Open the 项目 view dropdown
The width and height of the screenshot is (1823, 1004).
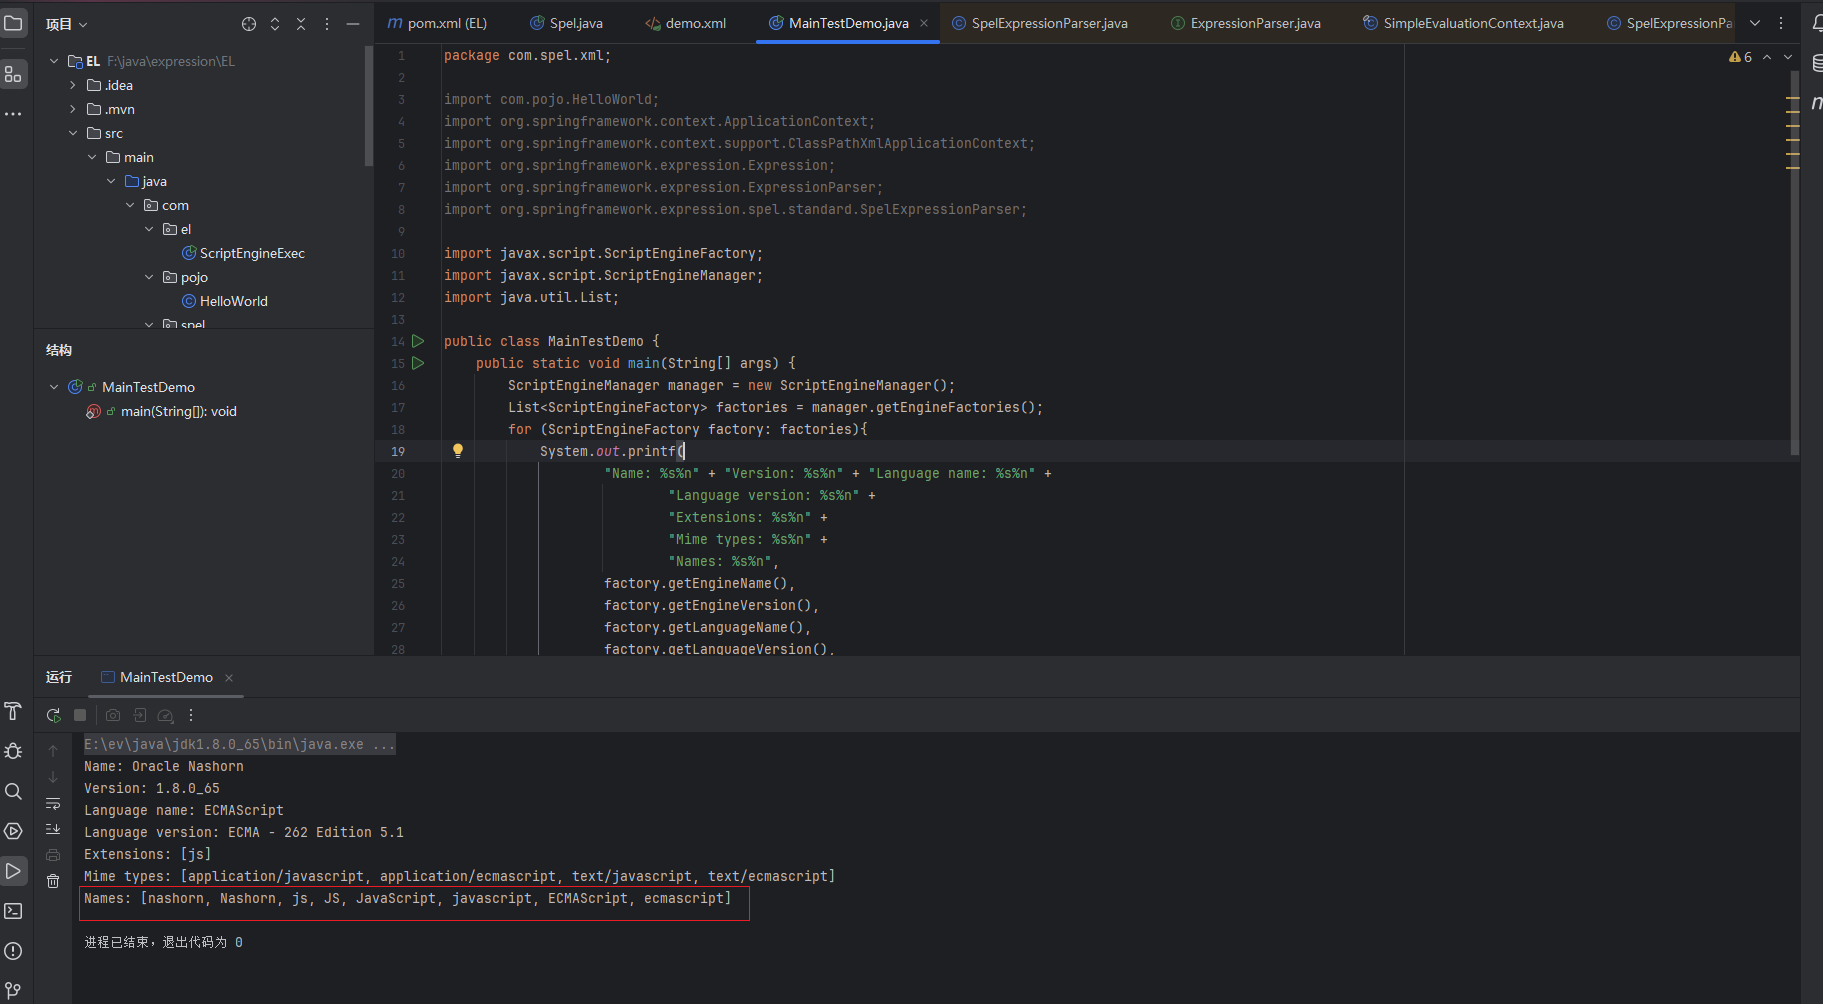click(x=67, y=24)
